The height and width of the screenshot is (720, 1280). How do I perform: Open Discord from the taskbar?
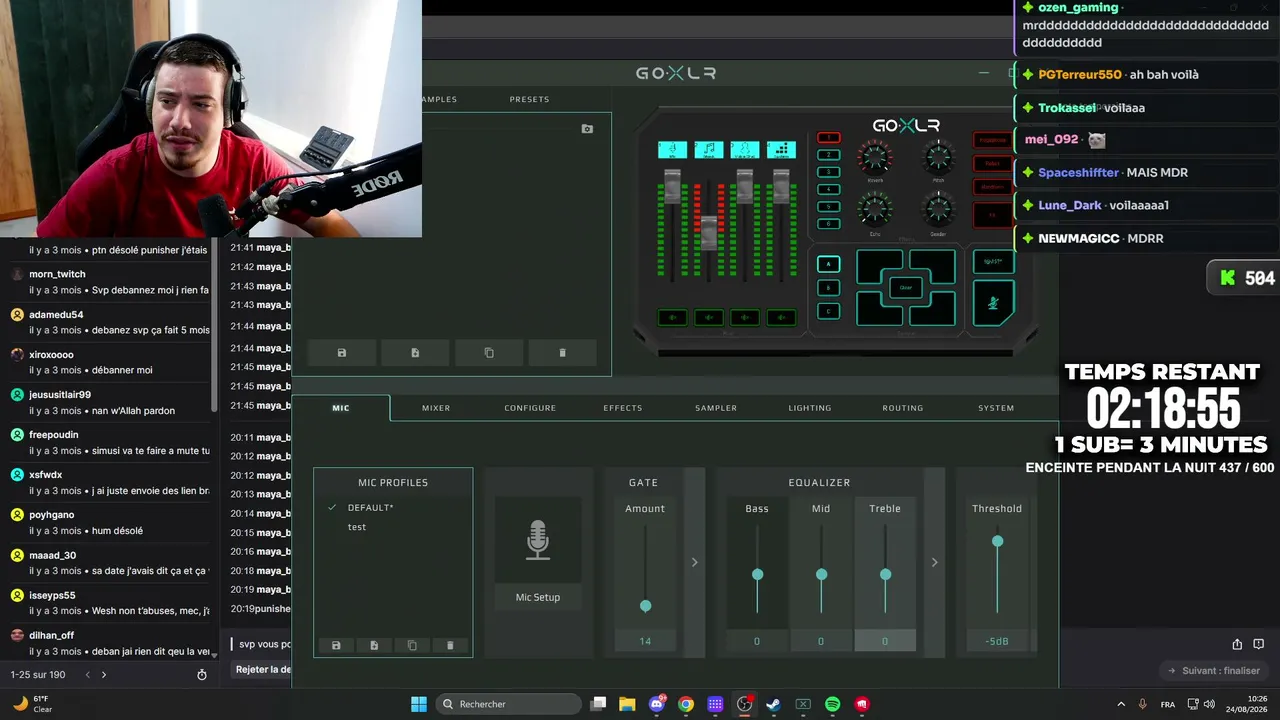pos(657,704)
